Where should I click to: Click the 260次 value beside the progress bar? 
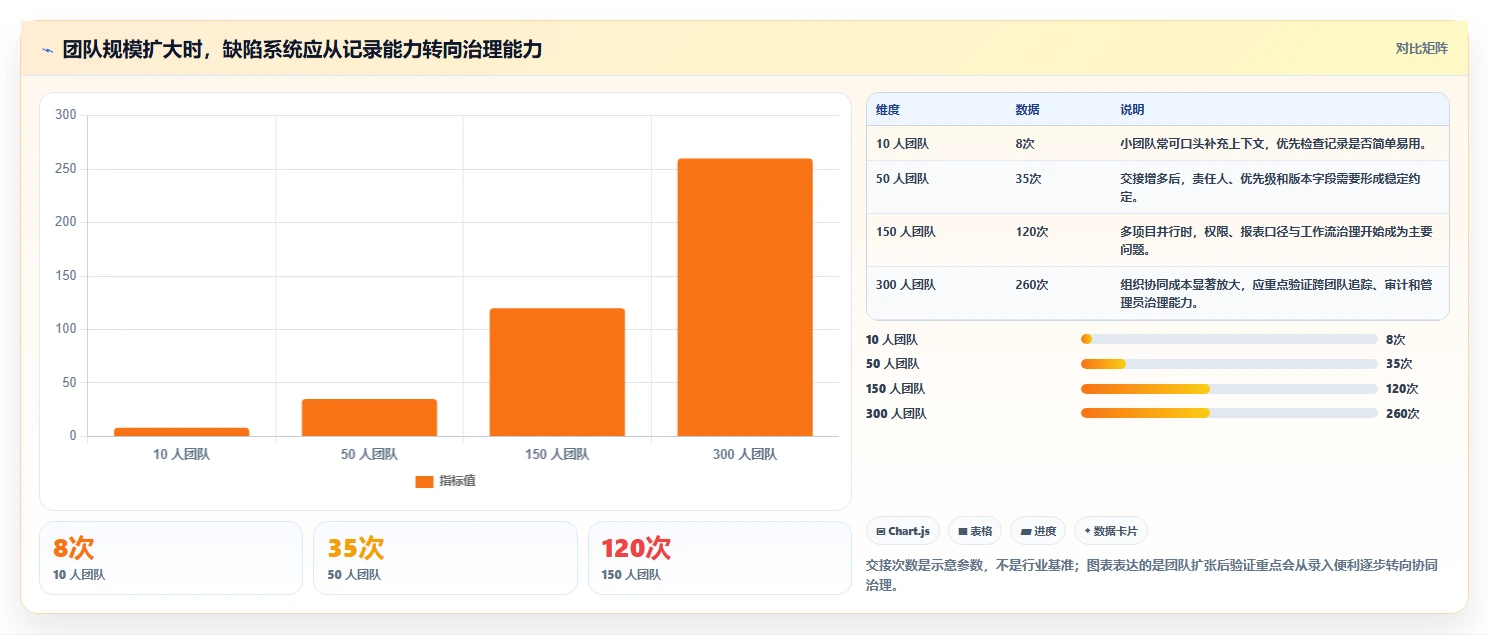(x=1402, y=413)
